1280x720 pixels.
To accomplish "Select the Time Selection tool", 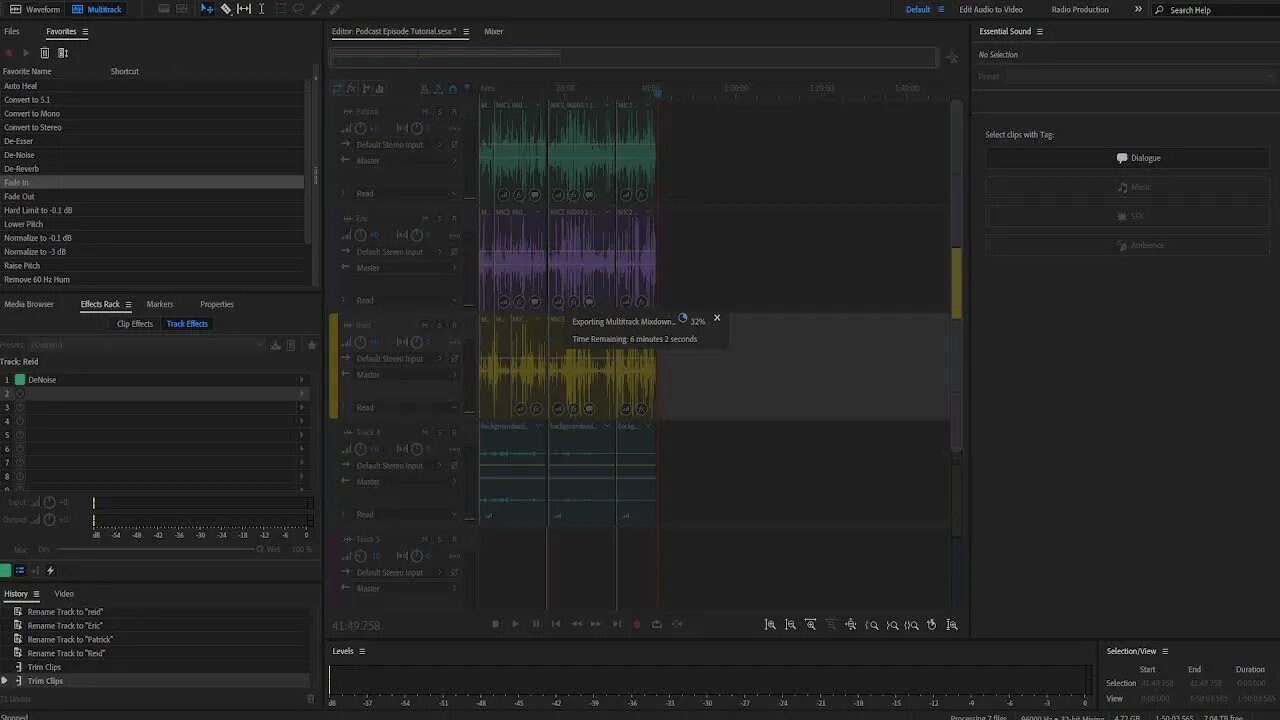I will tap(262, 9).
